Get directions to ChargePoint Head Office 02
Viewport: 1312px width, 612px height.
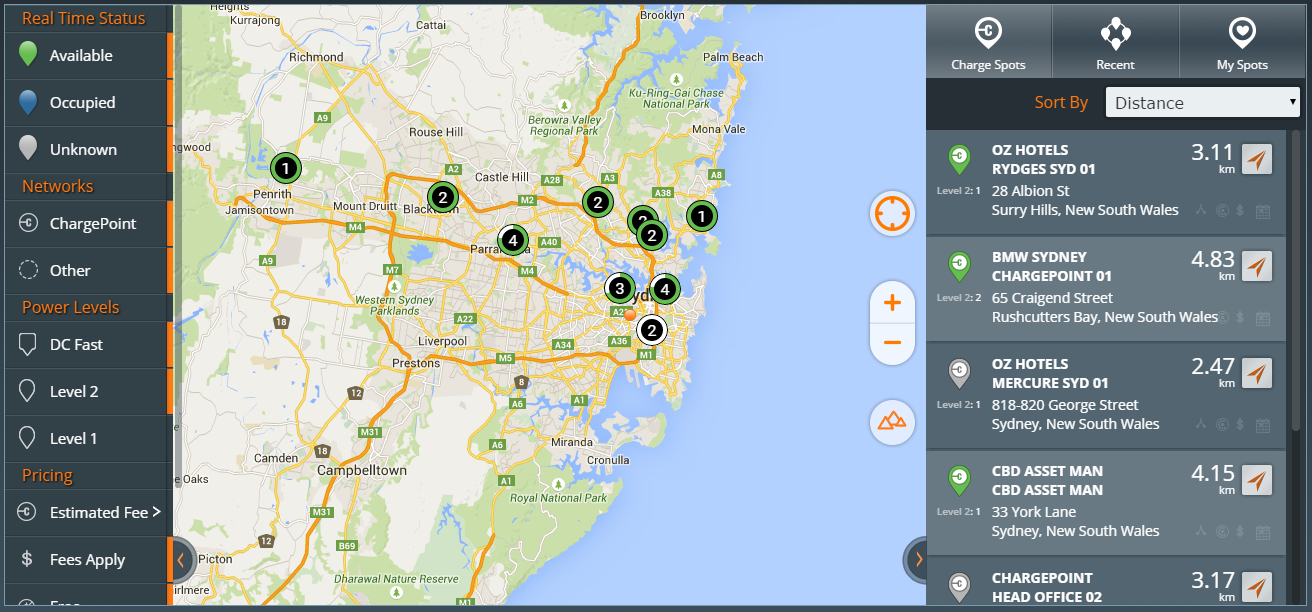pyautogui.click(x=1257, y=587)
